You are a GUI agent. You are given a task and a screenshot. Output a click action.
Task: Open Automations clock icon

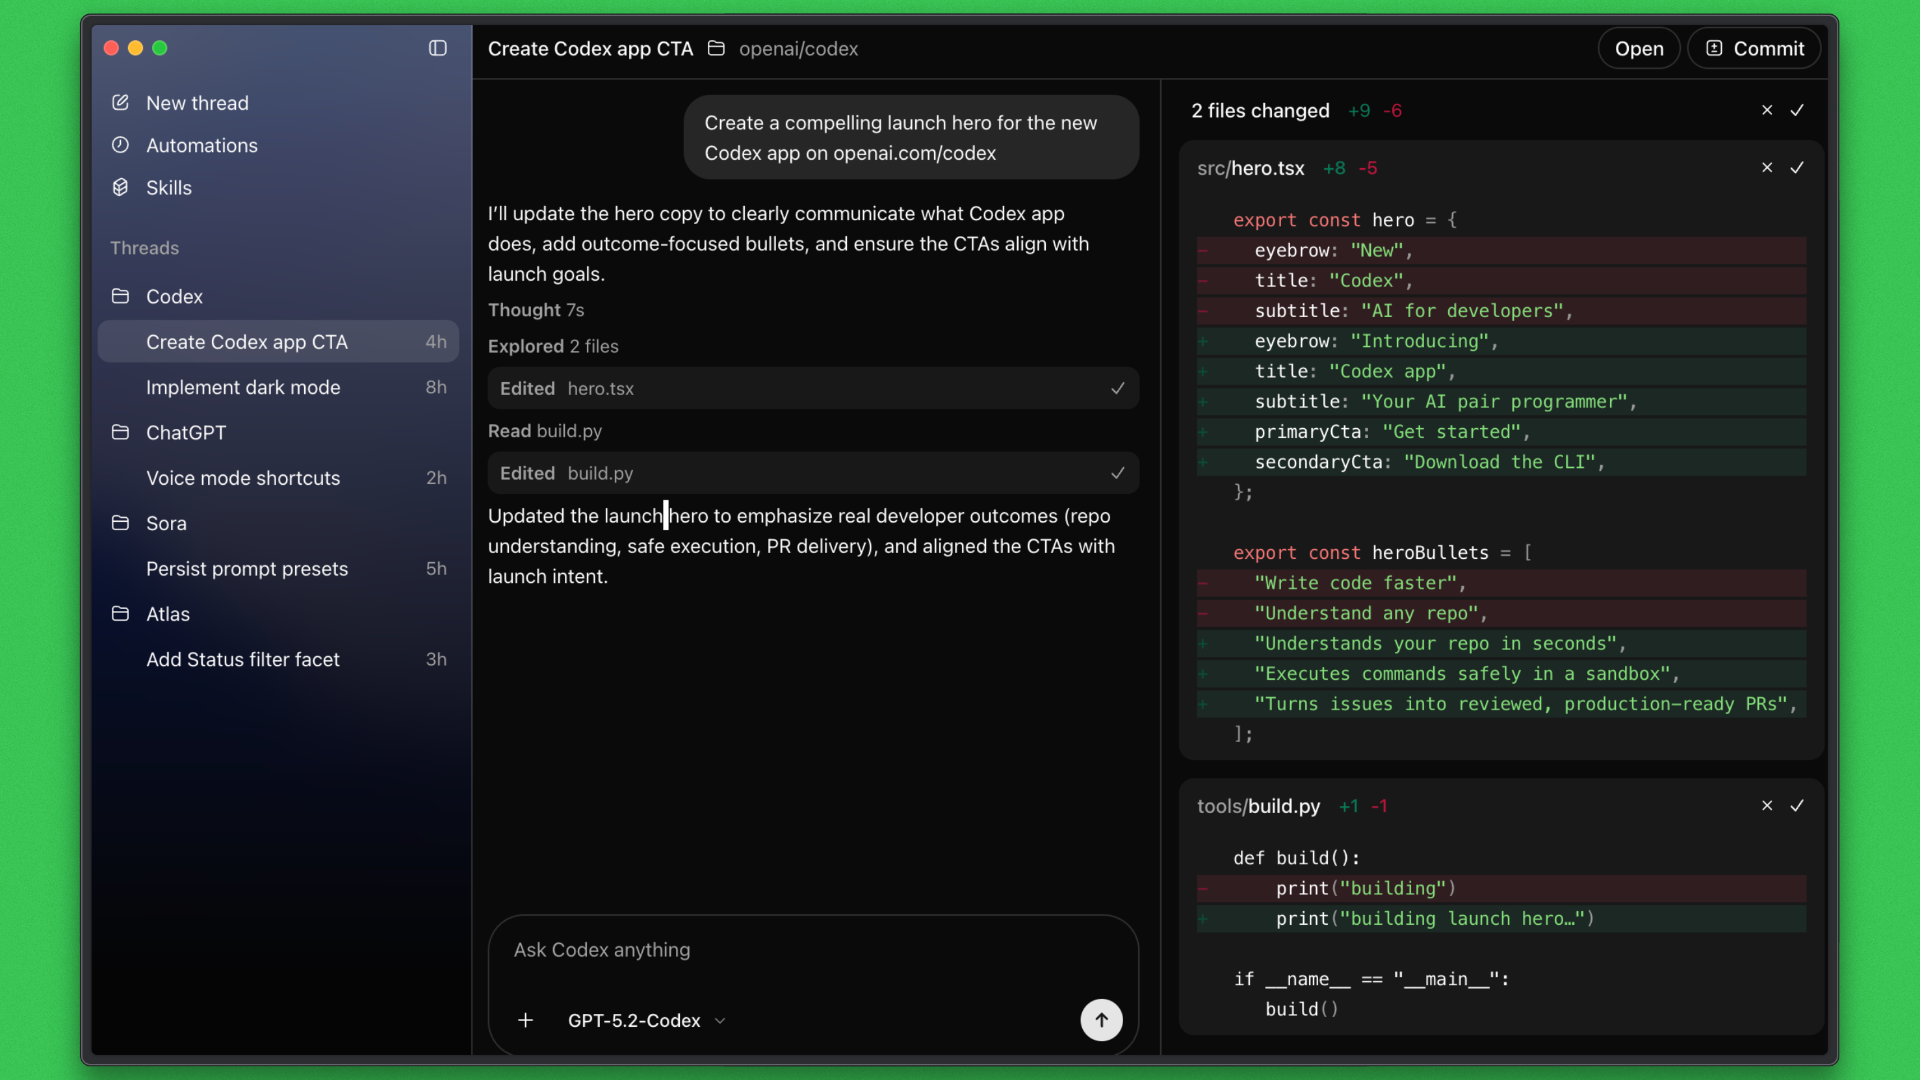coord(120,145)
